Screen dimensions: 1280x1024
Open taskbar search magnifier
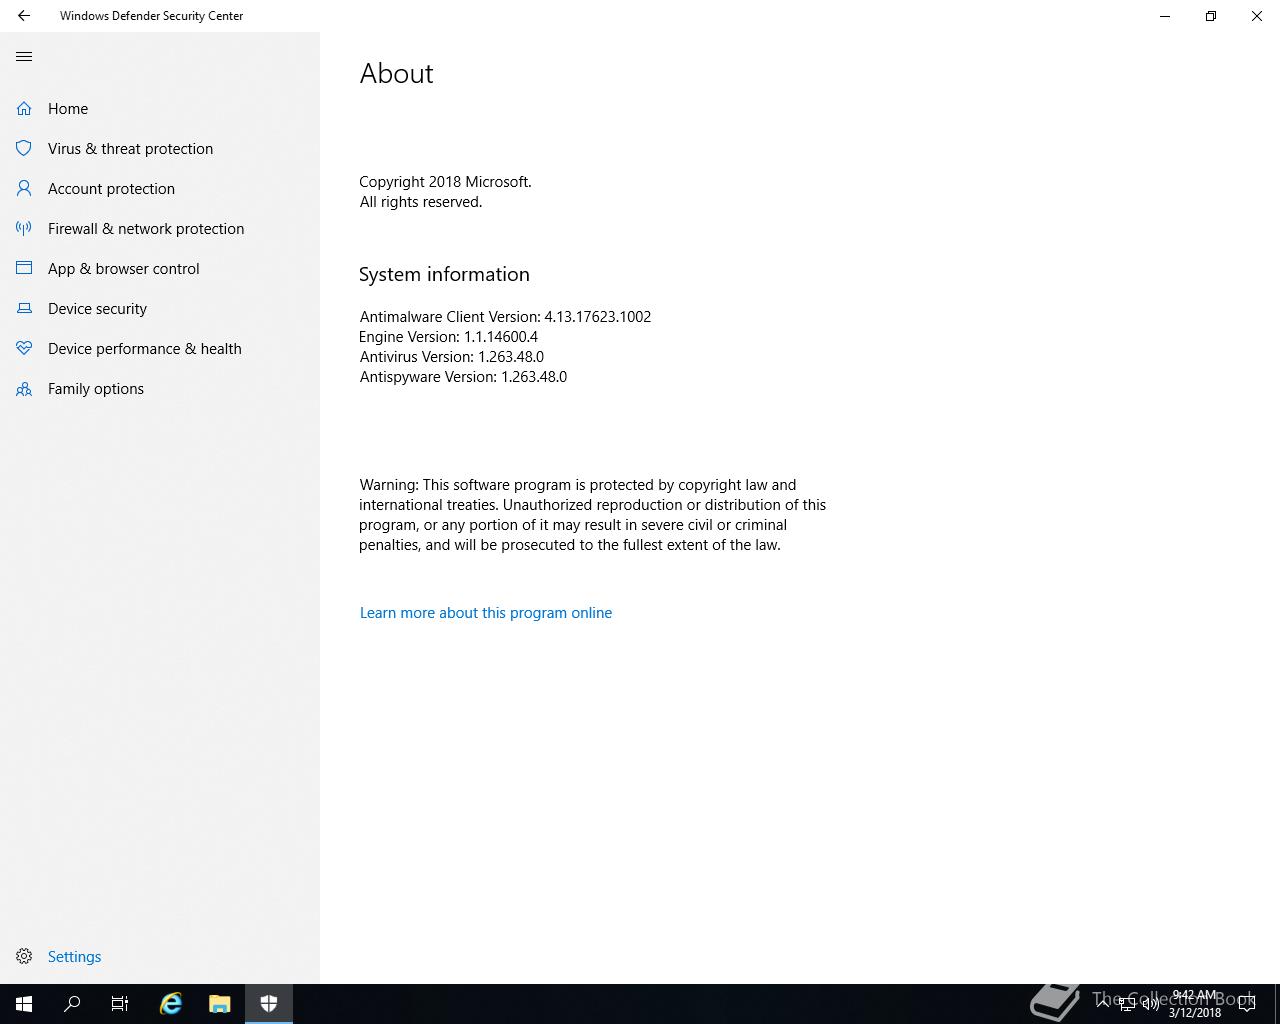click(72, 1004)
